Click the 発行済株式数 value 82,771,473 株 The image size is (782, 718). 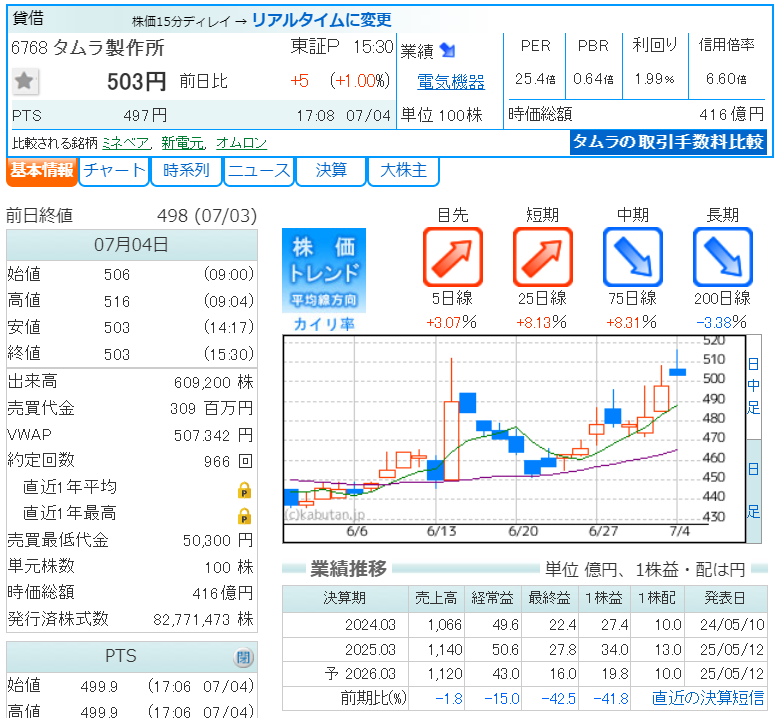tap(203, 619)
